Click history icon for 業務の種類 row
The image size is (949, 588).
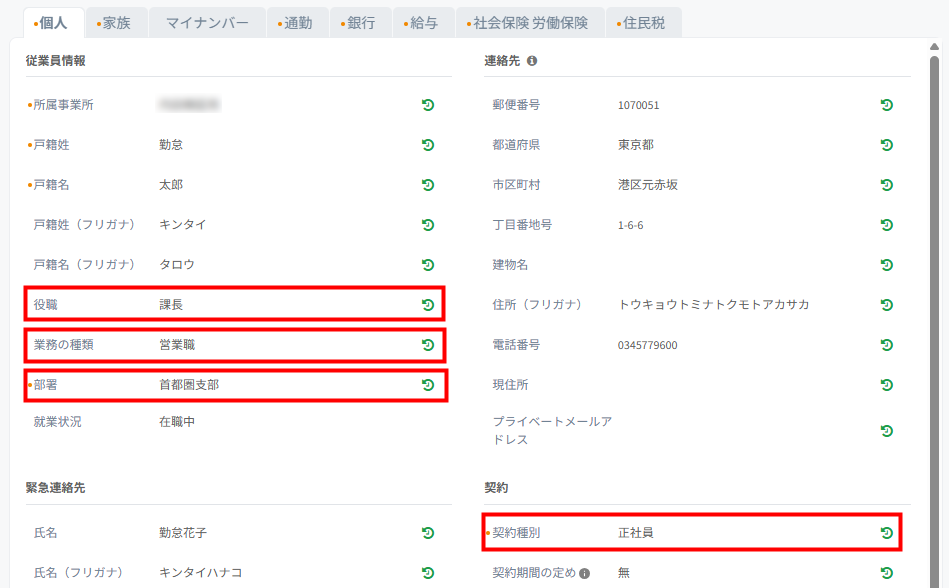tap(428, 345)
